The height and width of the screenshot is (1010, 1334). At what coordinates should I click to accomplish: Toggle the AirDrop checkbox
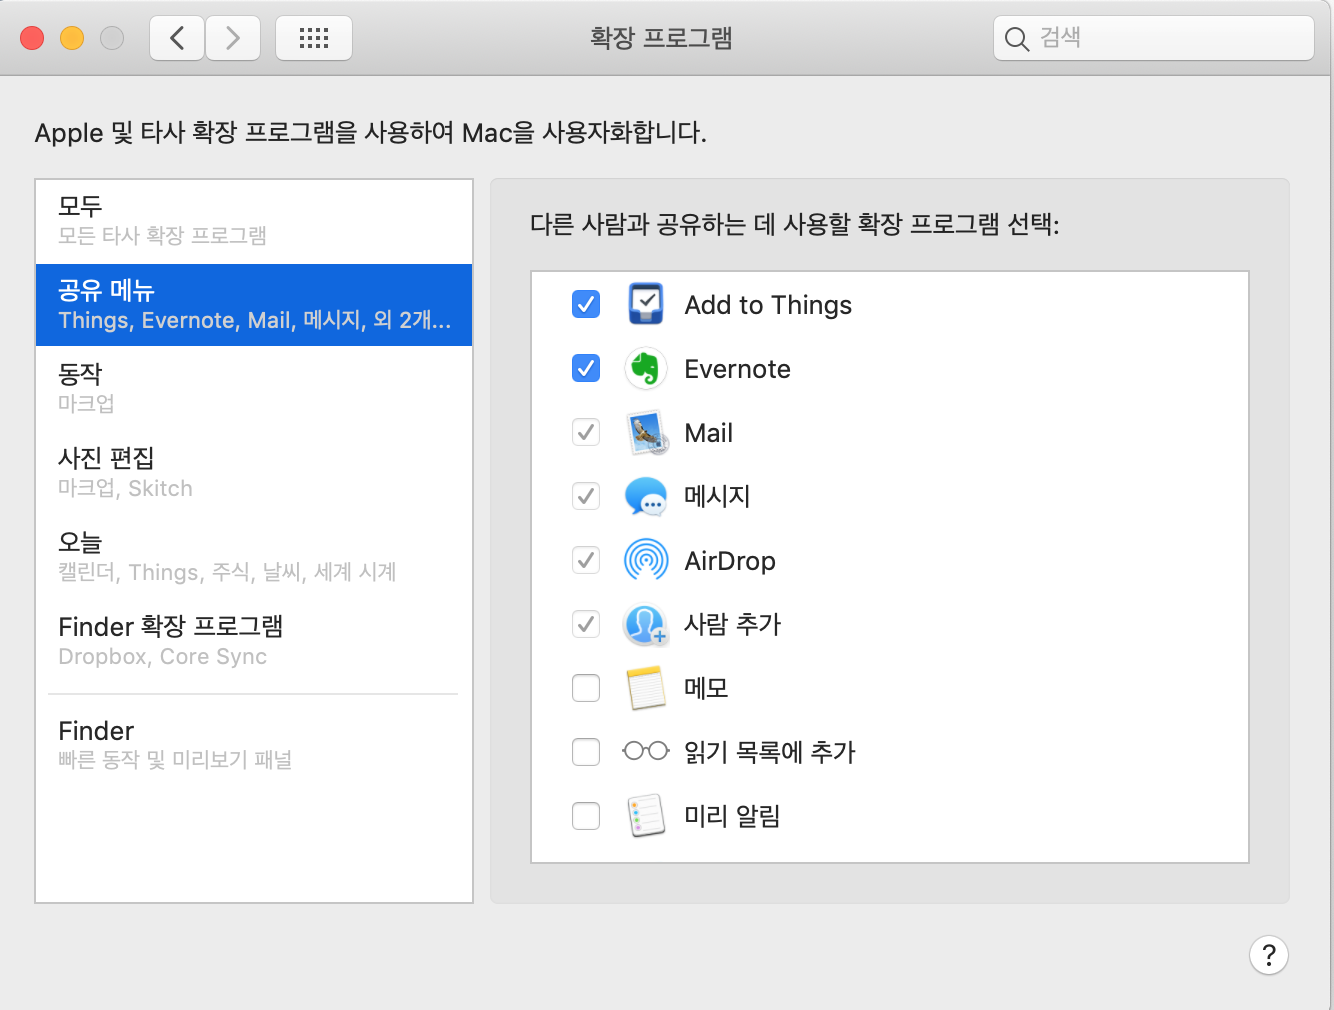coord(586,560)
